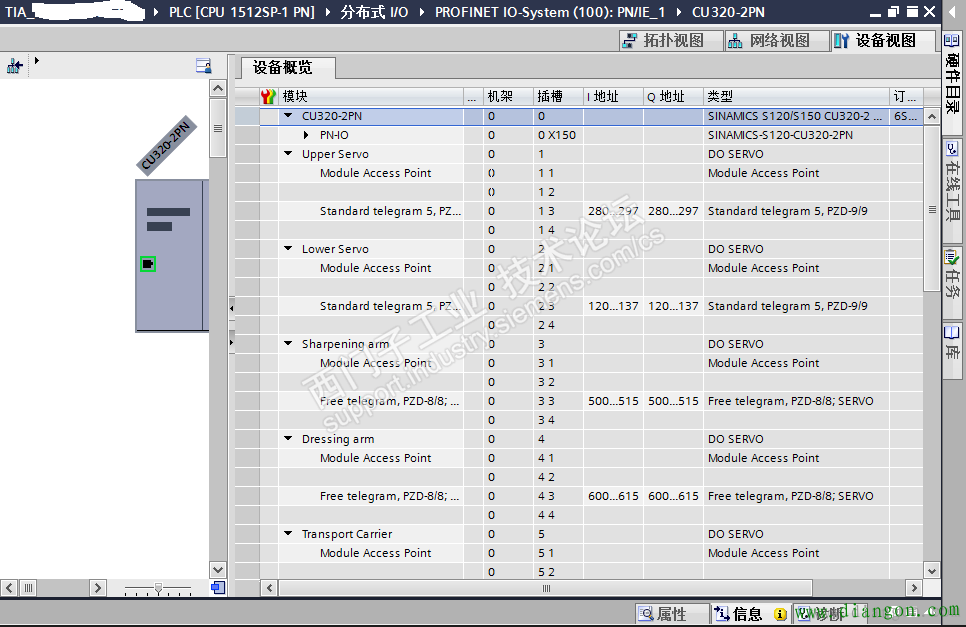Open the 诊断 pane at the bottom right
966x627 pixels.
[x=830, y=614]
